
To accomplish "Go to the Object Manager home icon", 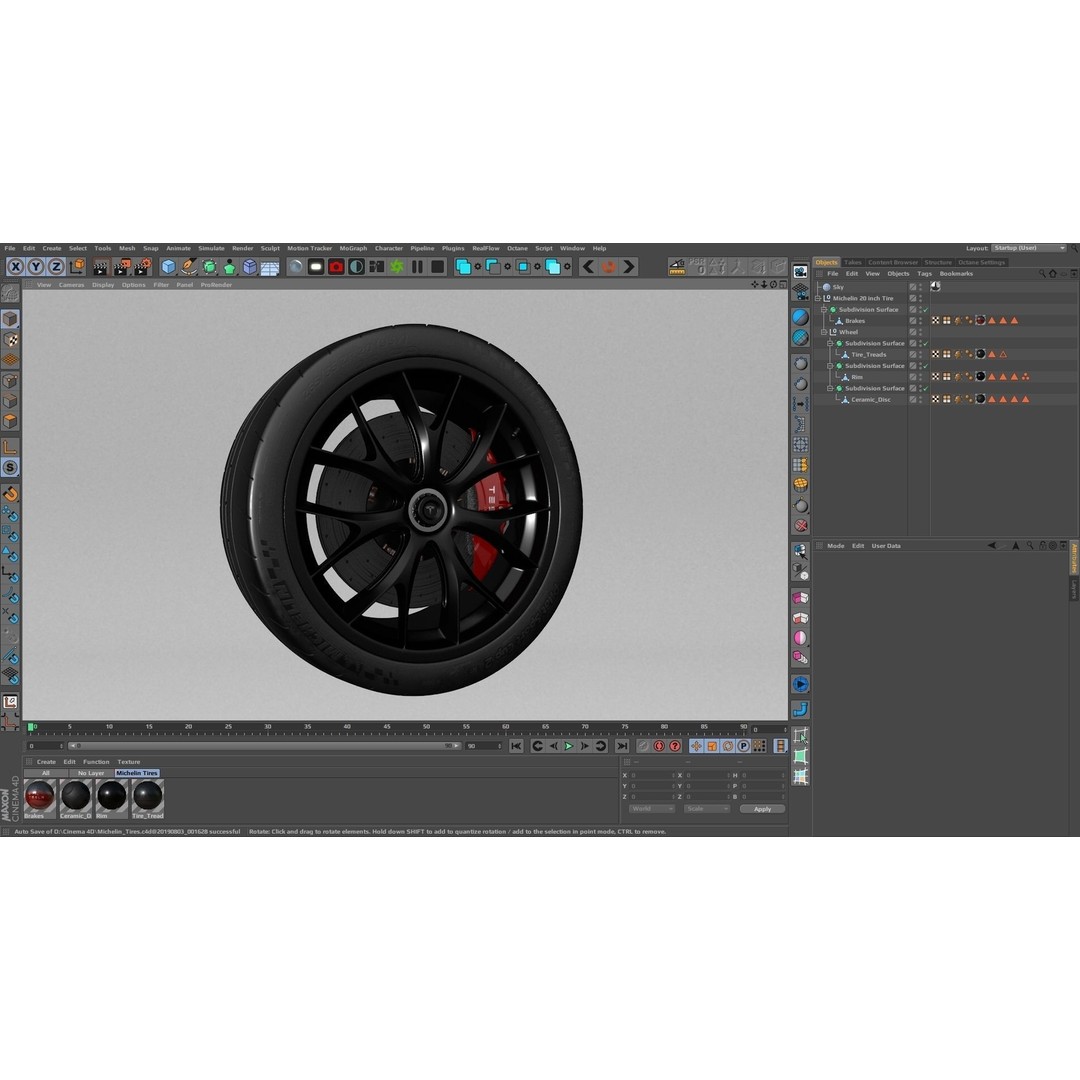I will point(1052,273).
